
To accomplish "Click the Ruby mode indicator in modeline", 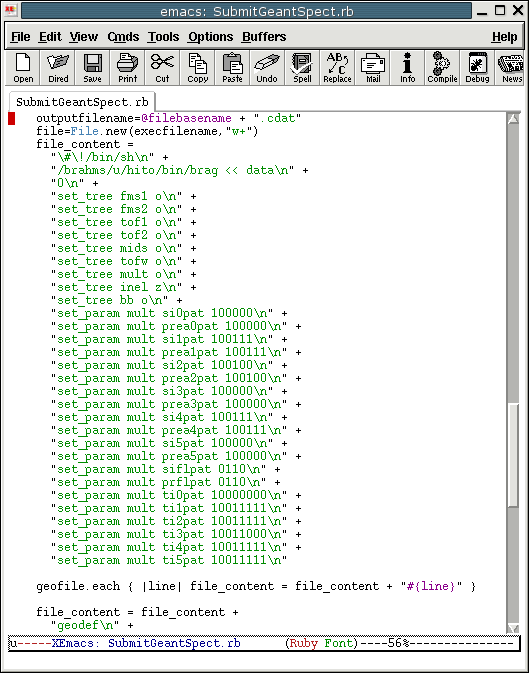I will 303,643.
